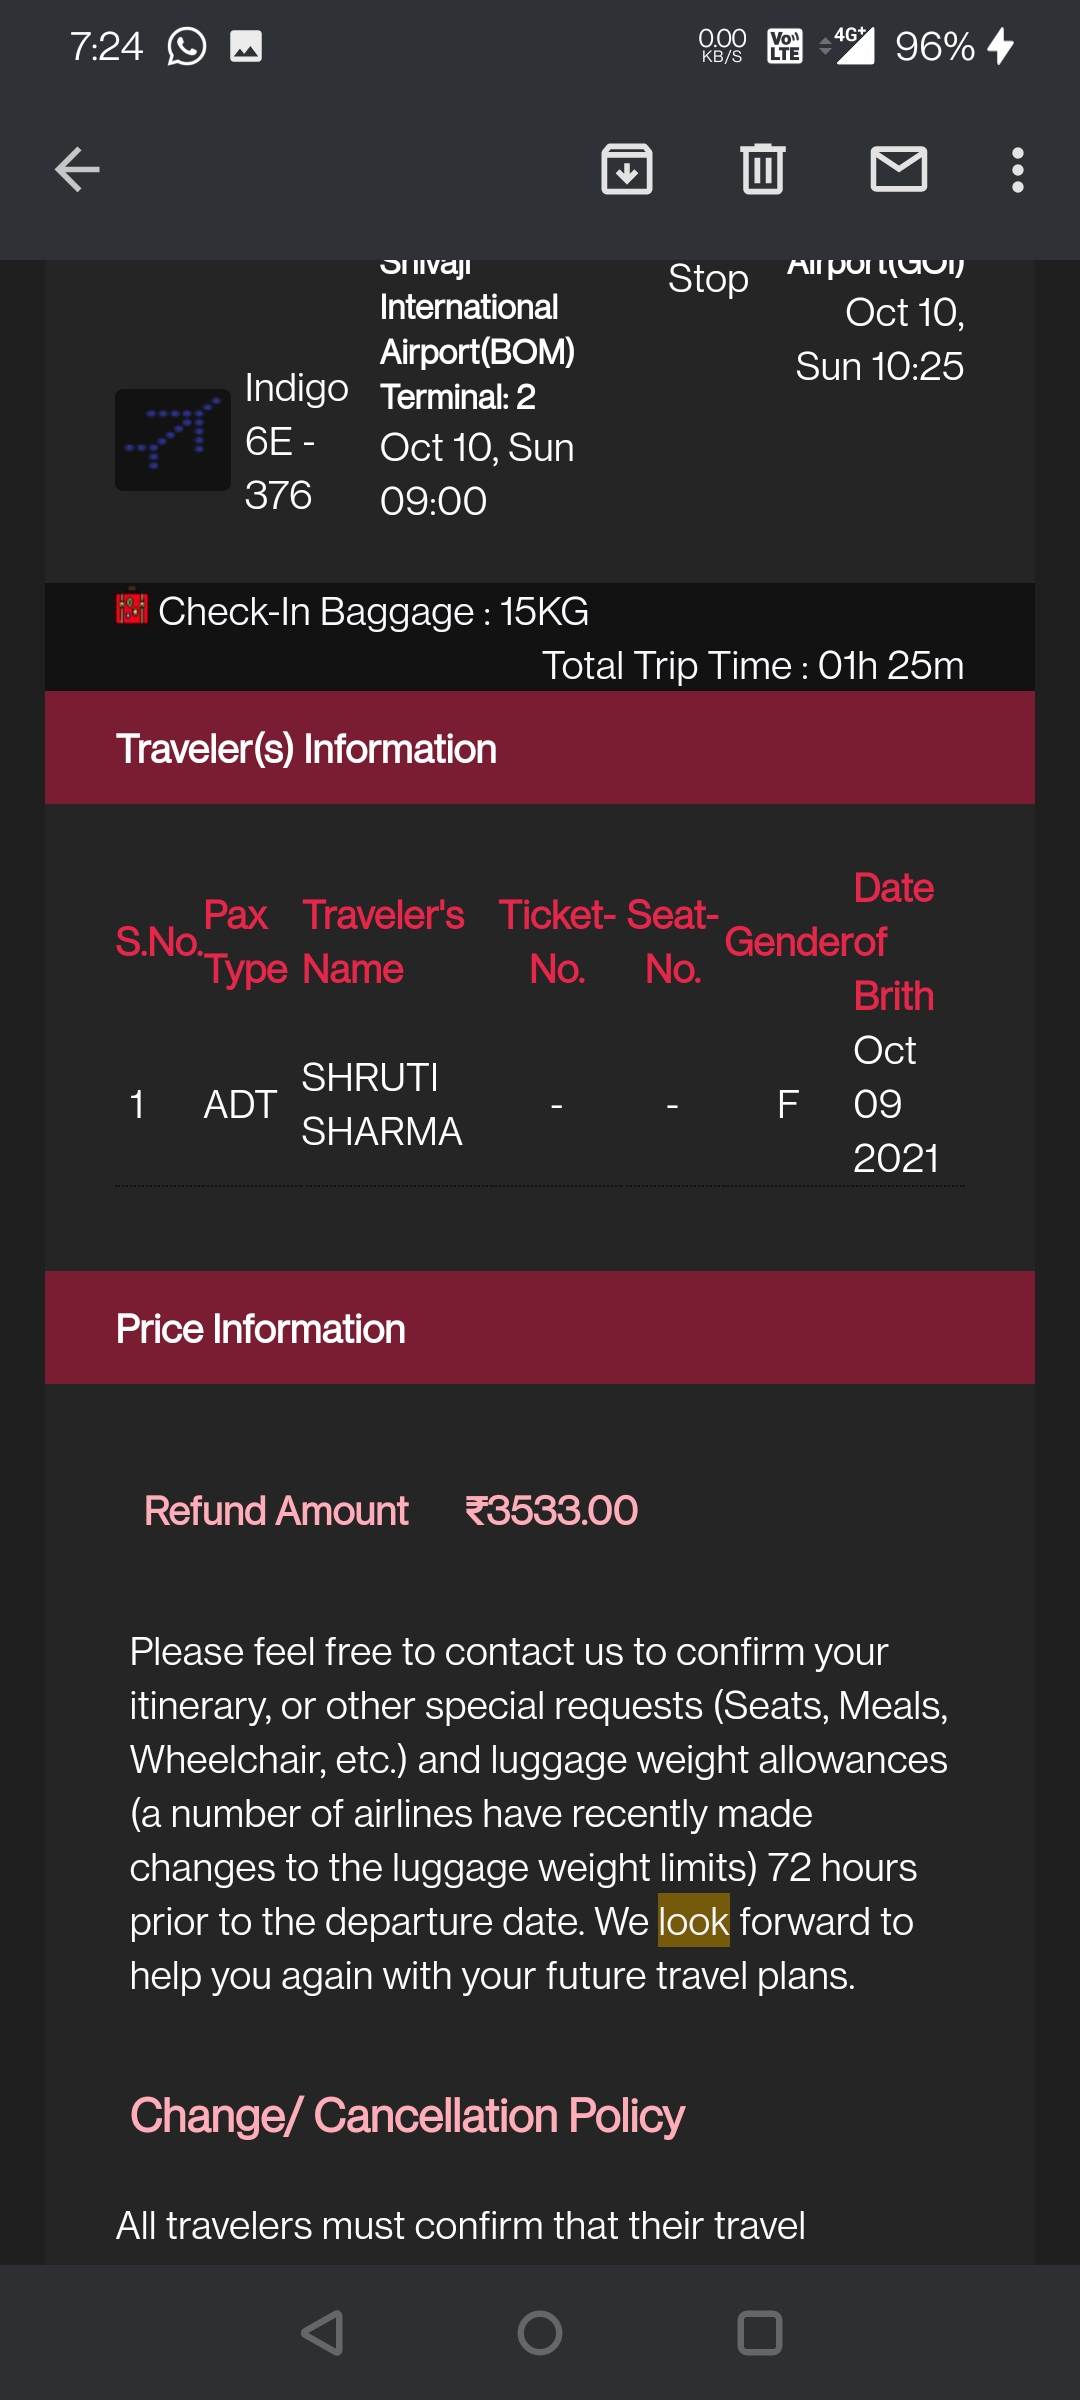Viewport: 1080px width, 2400px height.
Task: Open the three-dot overflow menu
Action: coord(1017,169)
